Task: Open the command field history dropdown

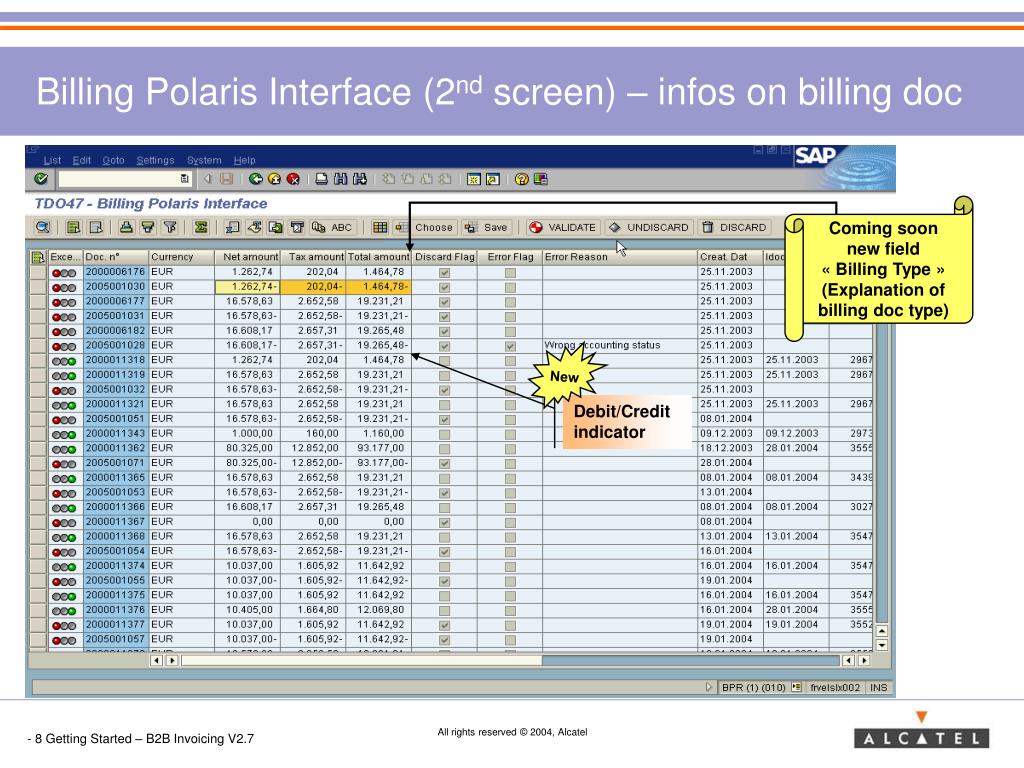Action: (x=185, y=179)
